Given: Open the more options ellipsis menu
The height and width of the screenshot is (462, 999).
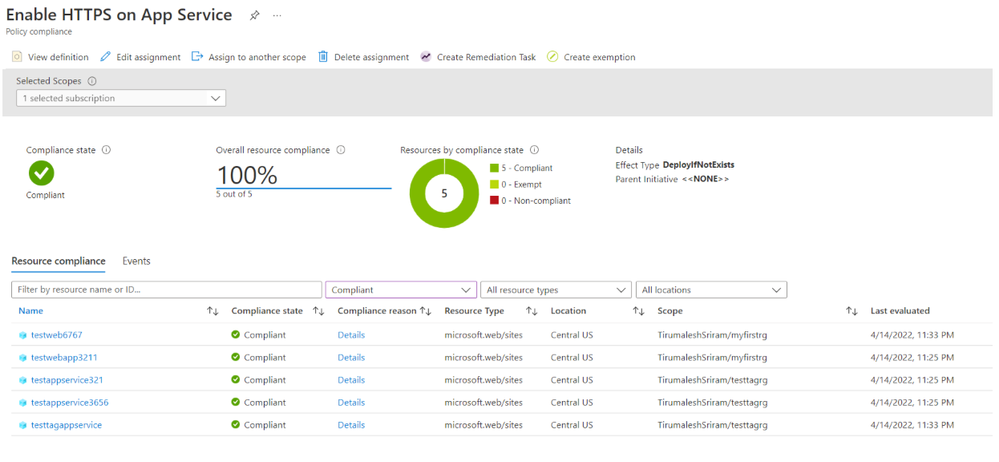Looking at the screenshot, I should (277, 16).
